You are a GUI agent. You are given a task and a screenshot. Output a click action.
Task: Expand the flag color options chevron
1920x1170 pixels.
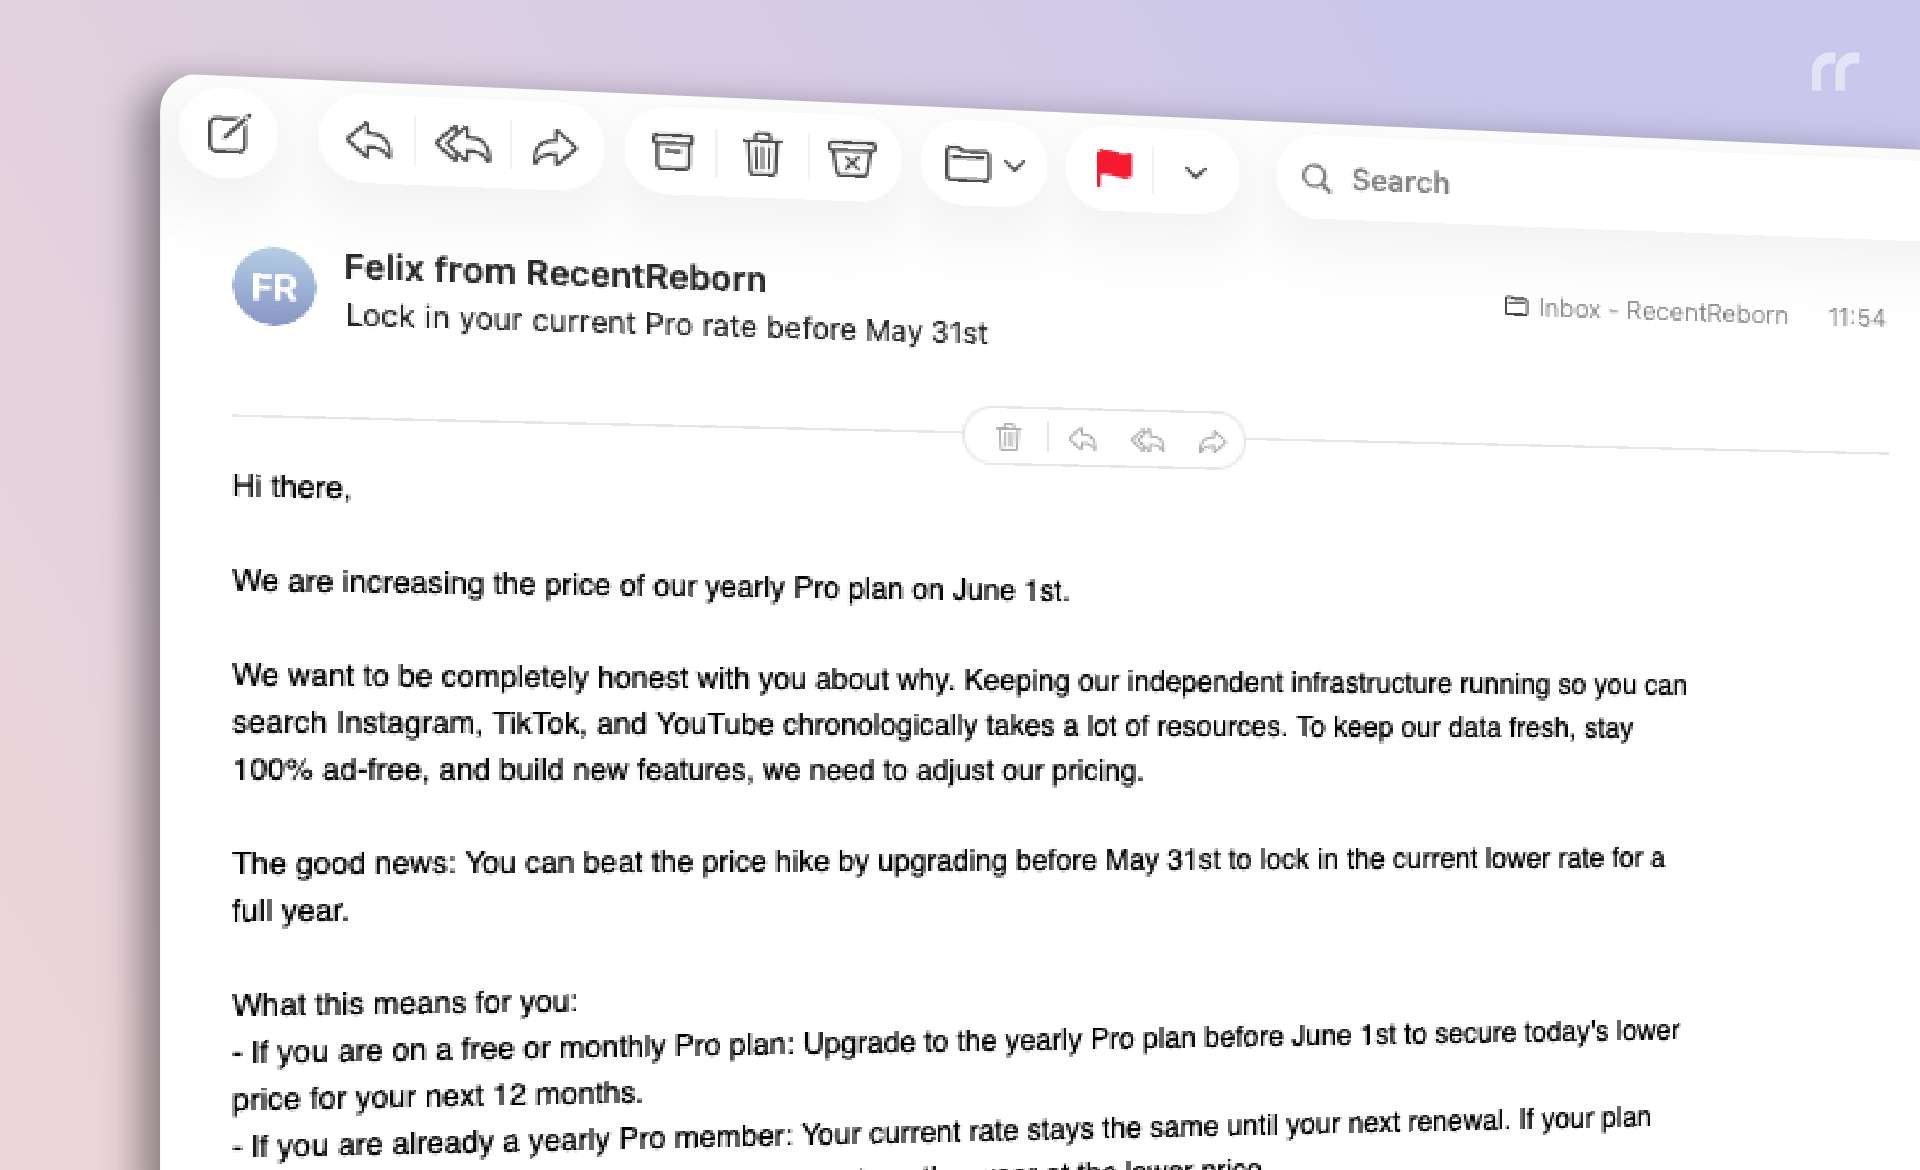pyautogui.click(x=1196, y=172)
